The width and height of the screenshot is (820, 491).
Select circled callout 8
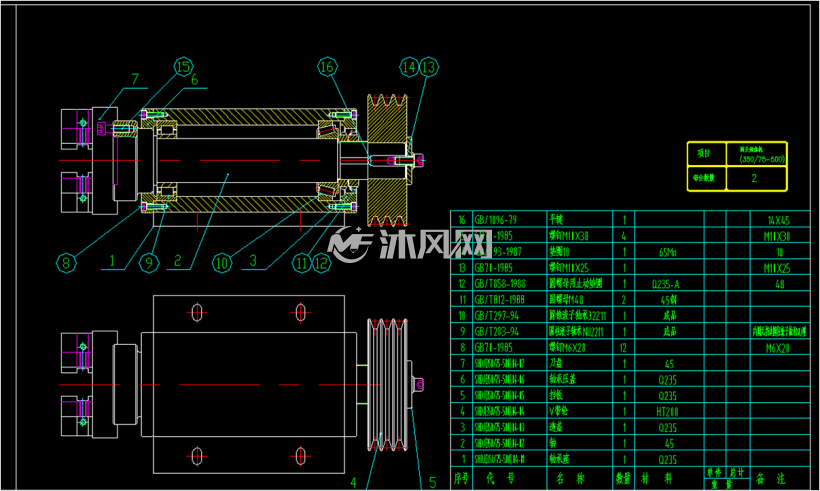(66, 262)
